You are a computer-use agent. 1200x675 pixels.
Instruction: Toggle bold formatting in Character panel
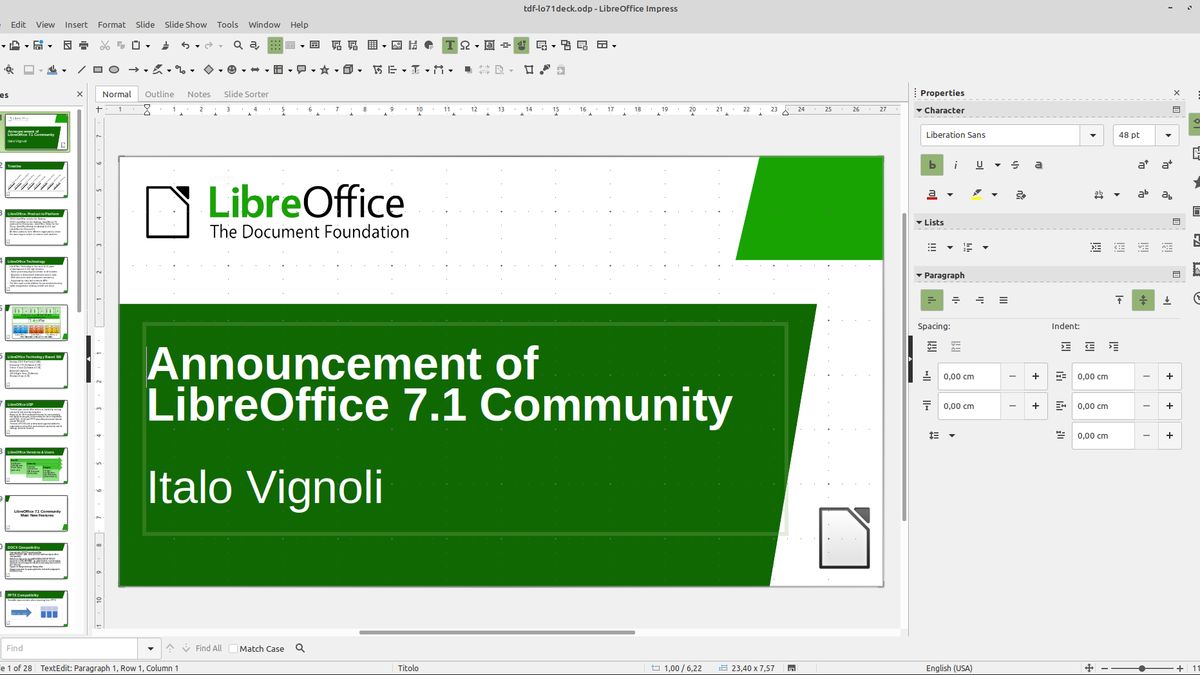[932, 164]
